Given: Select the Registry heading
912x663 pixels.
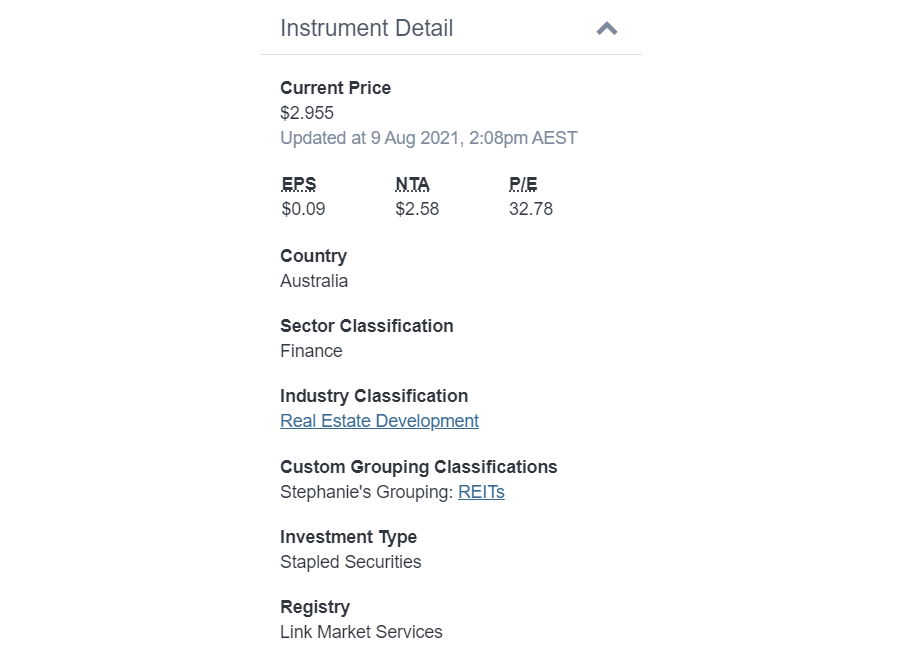Looking at the screenshot, I should pyautogui.click(x=314, y=607).
